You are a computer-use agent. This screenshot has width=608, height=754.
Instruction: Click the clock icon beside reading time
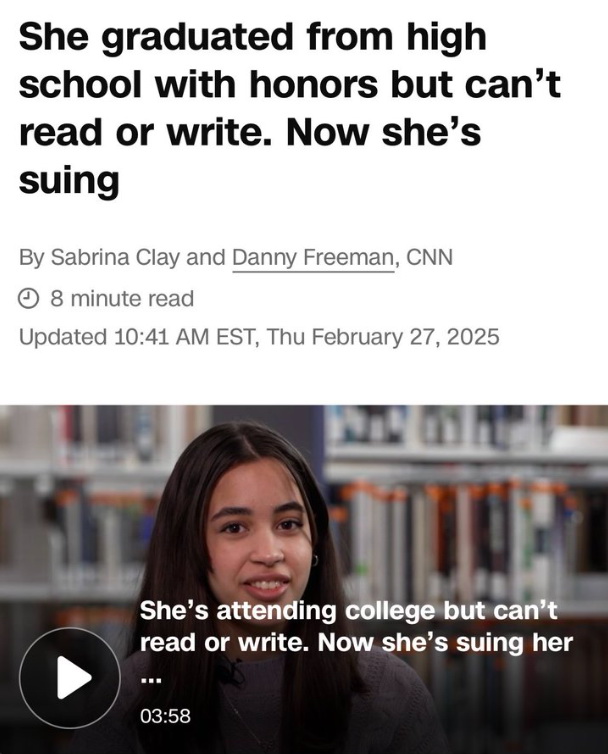(x=30, y=298)
